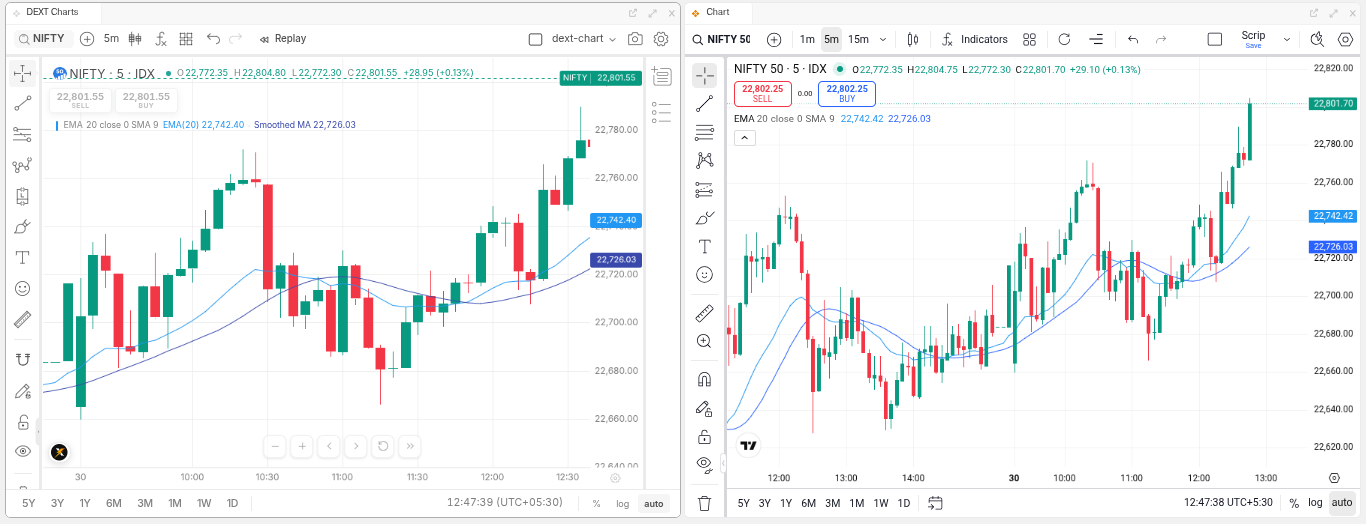Click the Replay button

[283, 39]
